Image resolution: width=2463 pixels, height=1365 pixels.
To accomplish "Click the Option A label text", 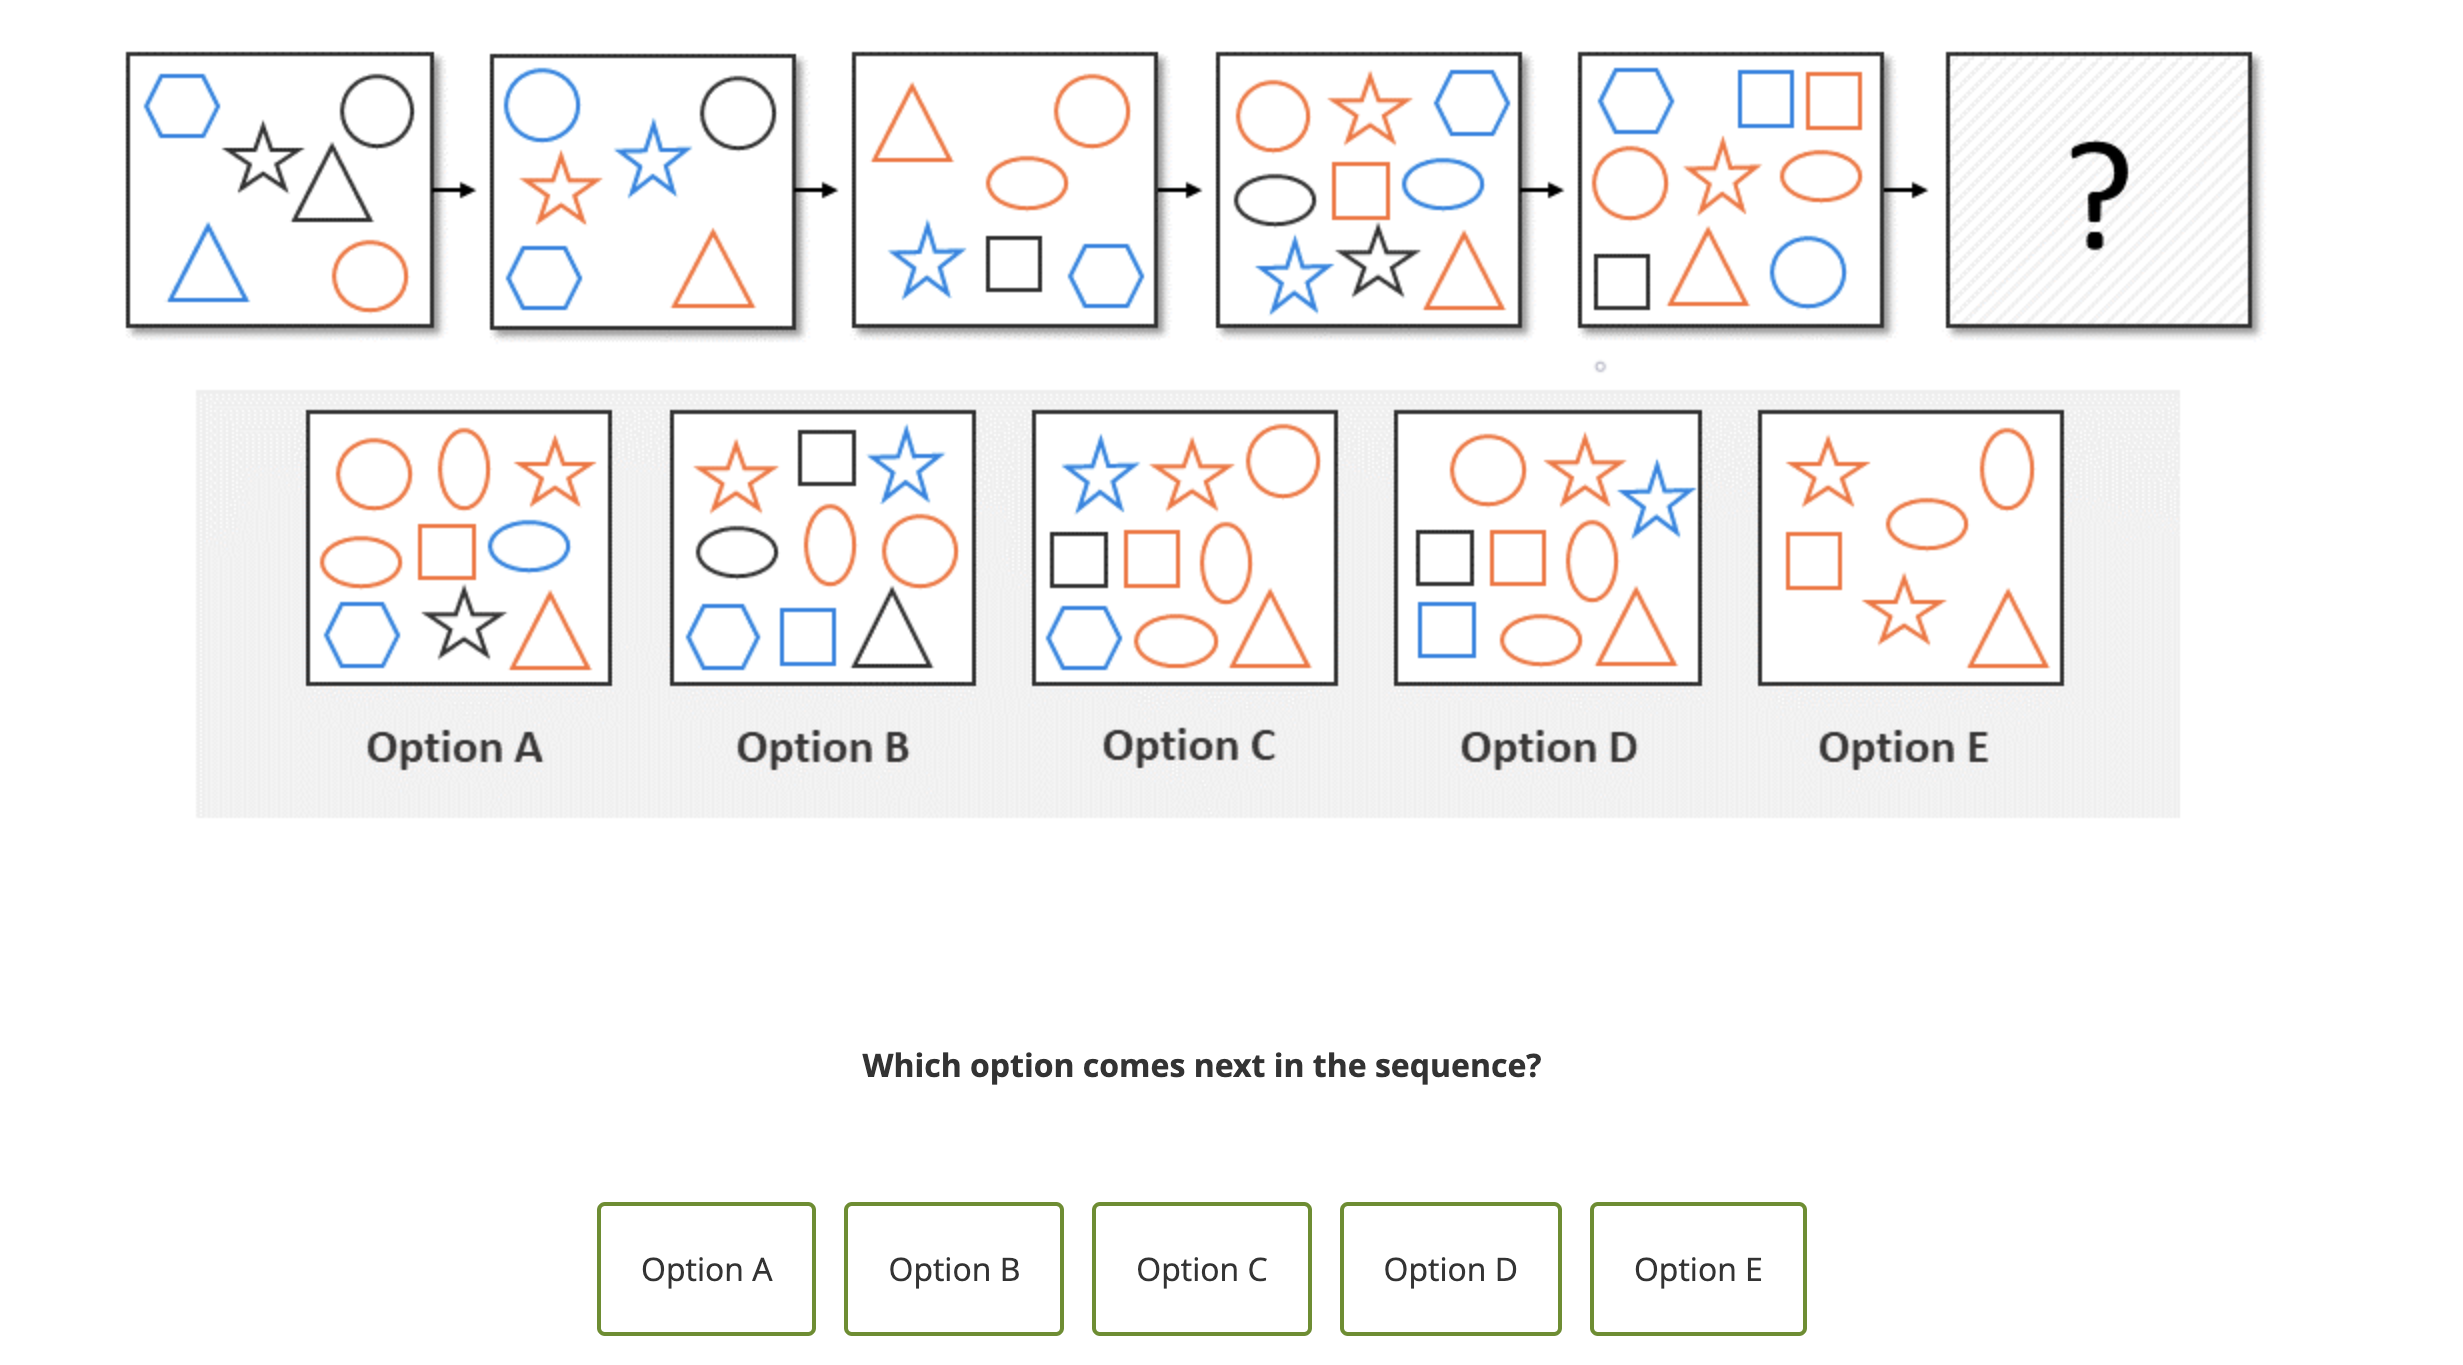I will pos(456,746).
